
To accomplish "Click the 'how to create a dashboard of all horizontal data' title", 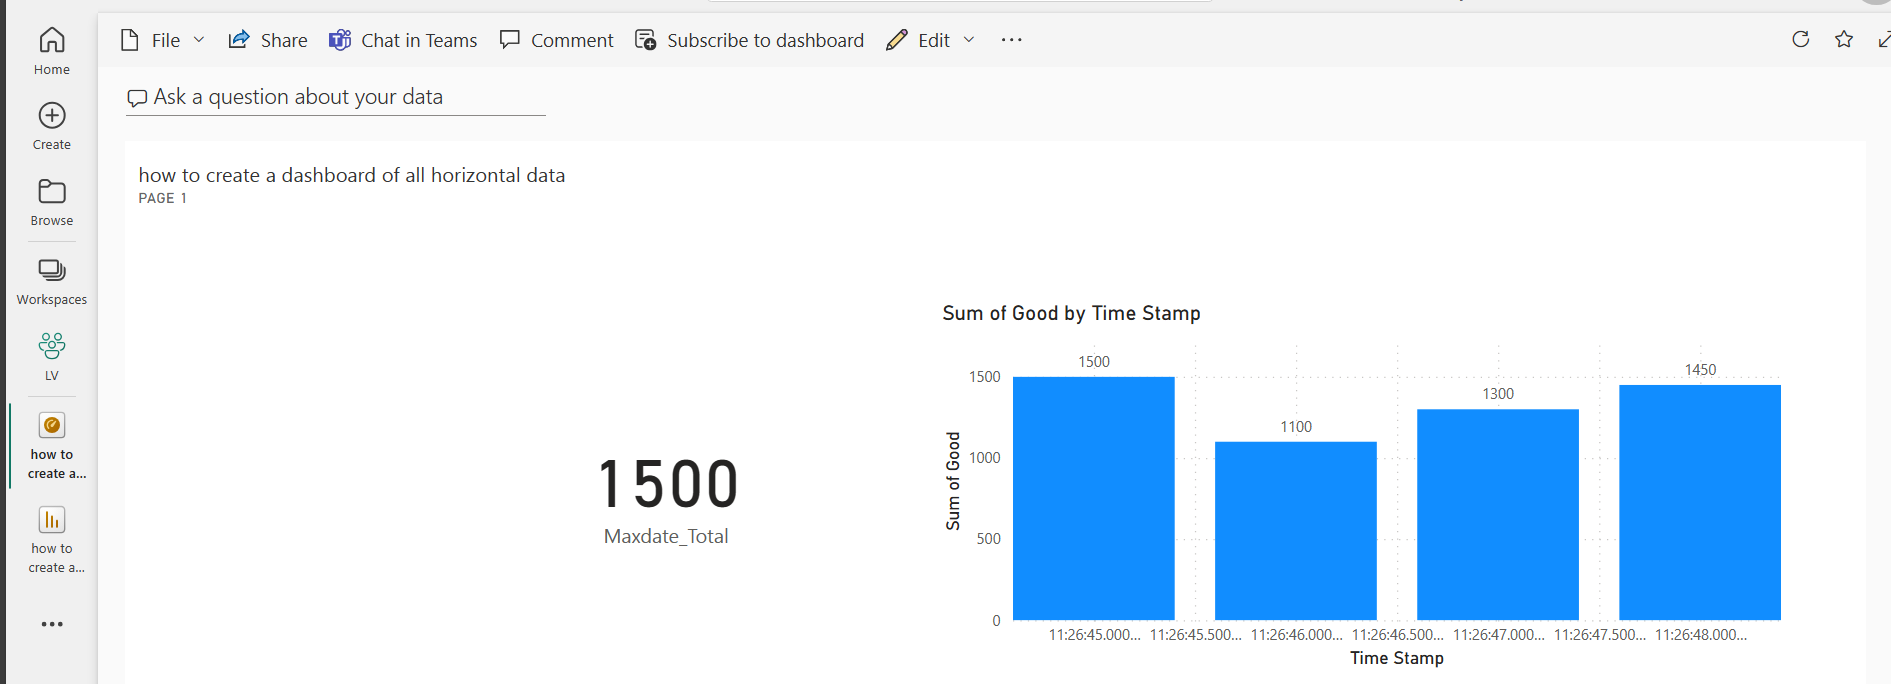I will click(352, 175).
